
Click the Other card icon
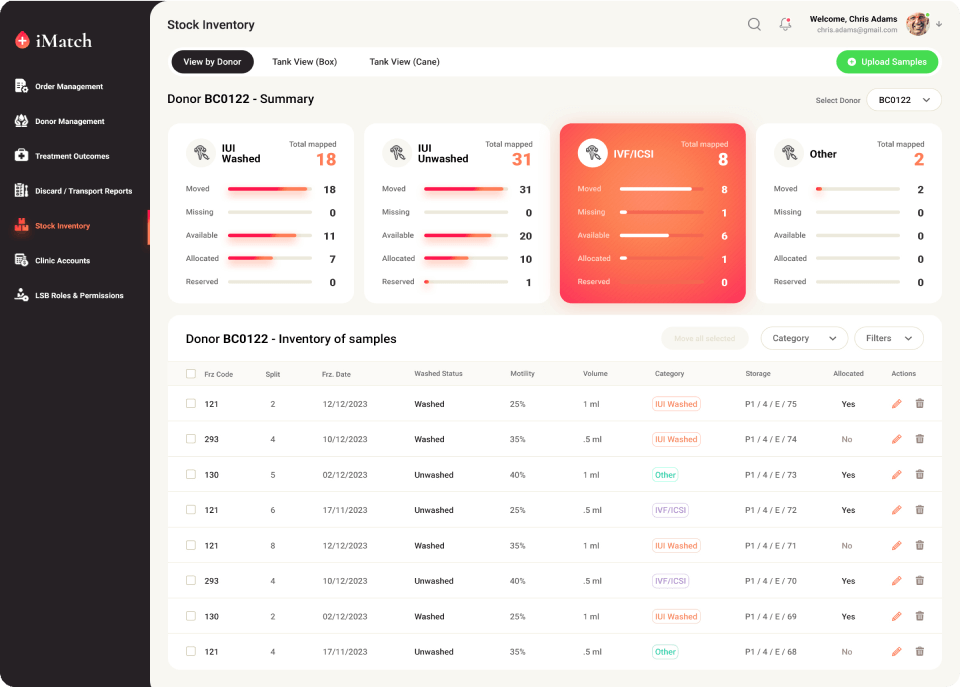[x=789, y=152]
